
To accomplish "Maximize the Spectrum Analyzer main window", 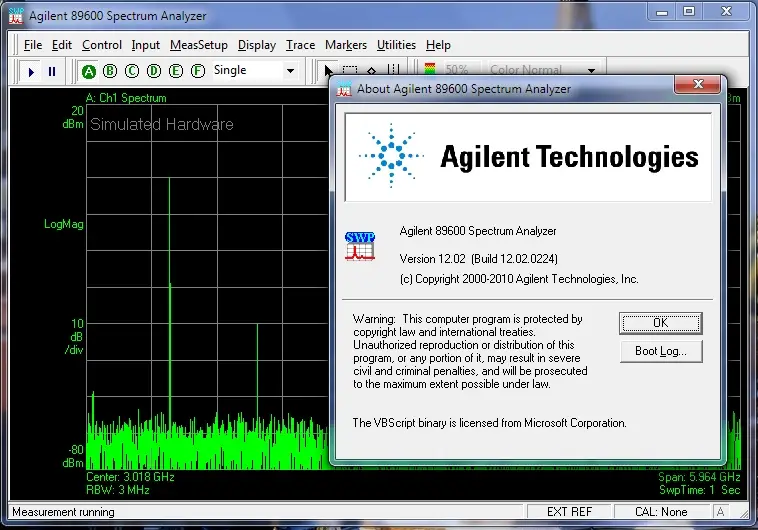I will click(689, 12).
